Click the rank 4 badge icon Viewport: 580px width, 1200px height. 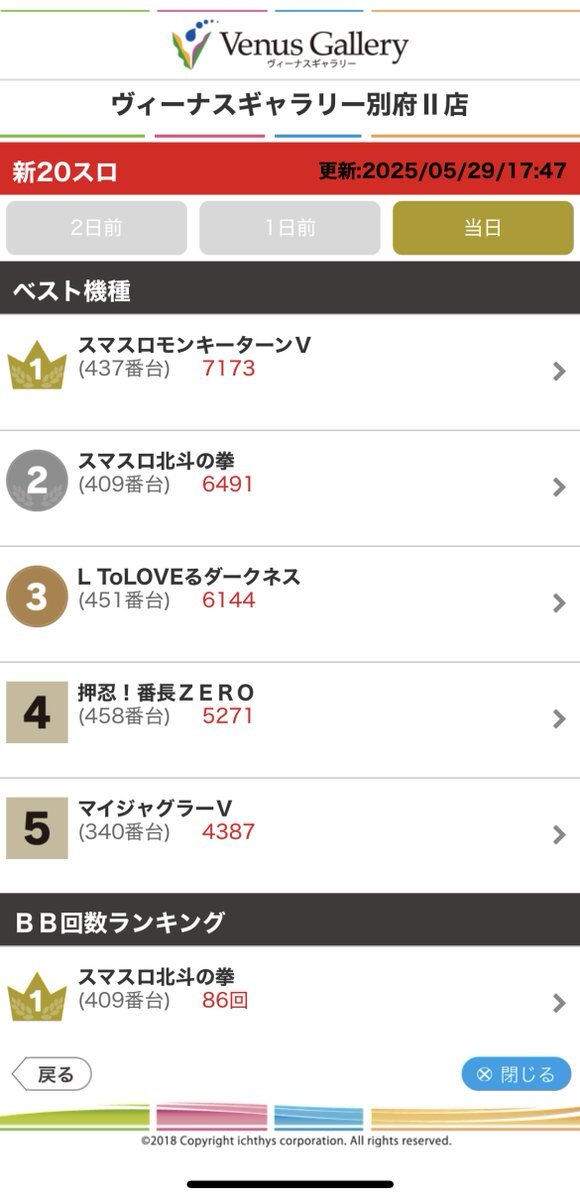tap(37, 713)
